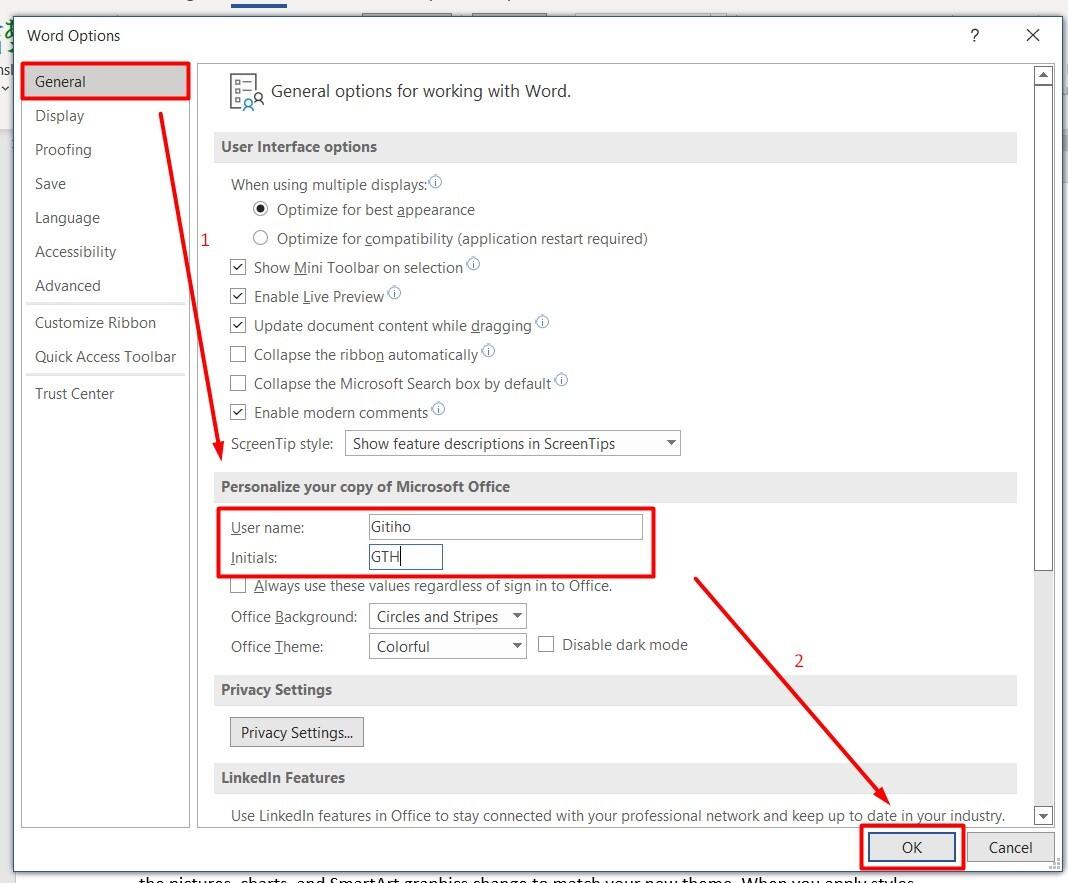Open Customize Ribbon settings

[105, 323]
